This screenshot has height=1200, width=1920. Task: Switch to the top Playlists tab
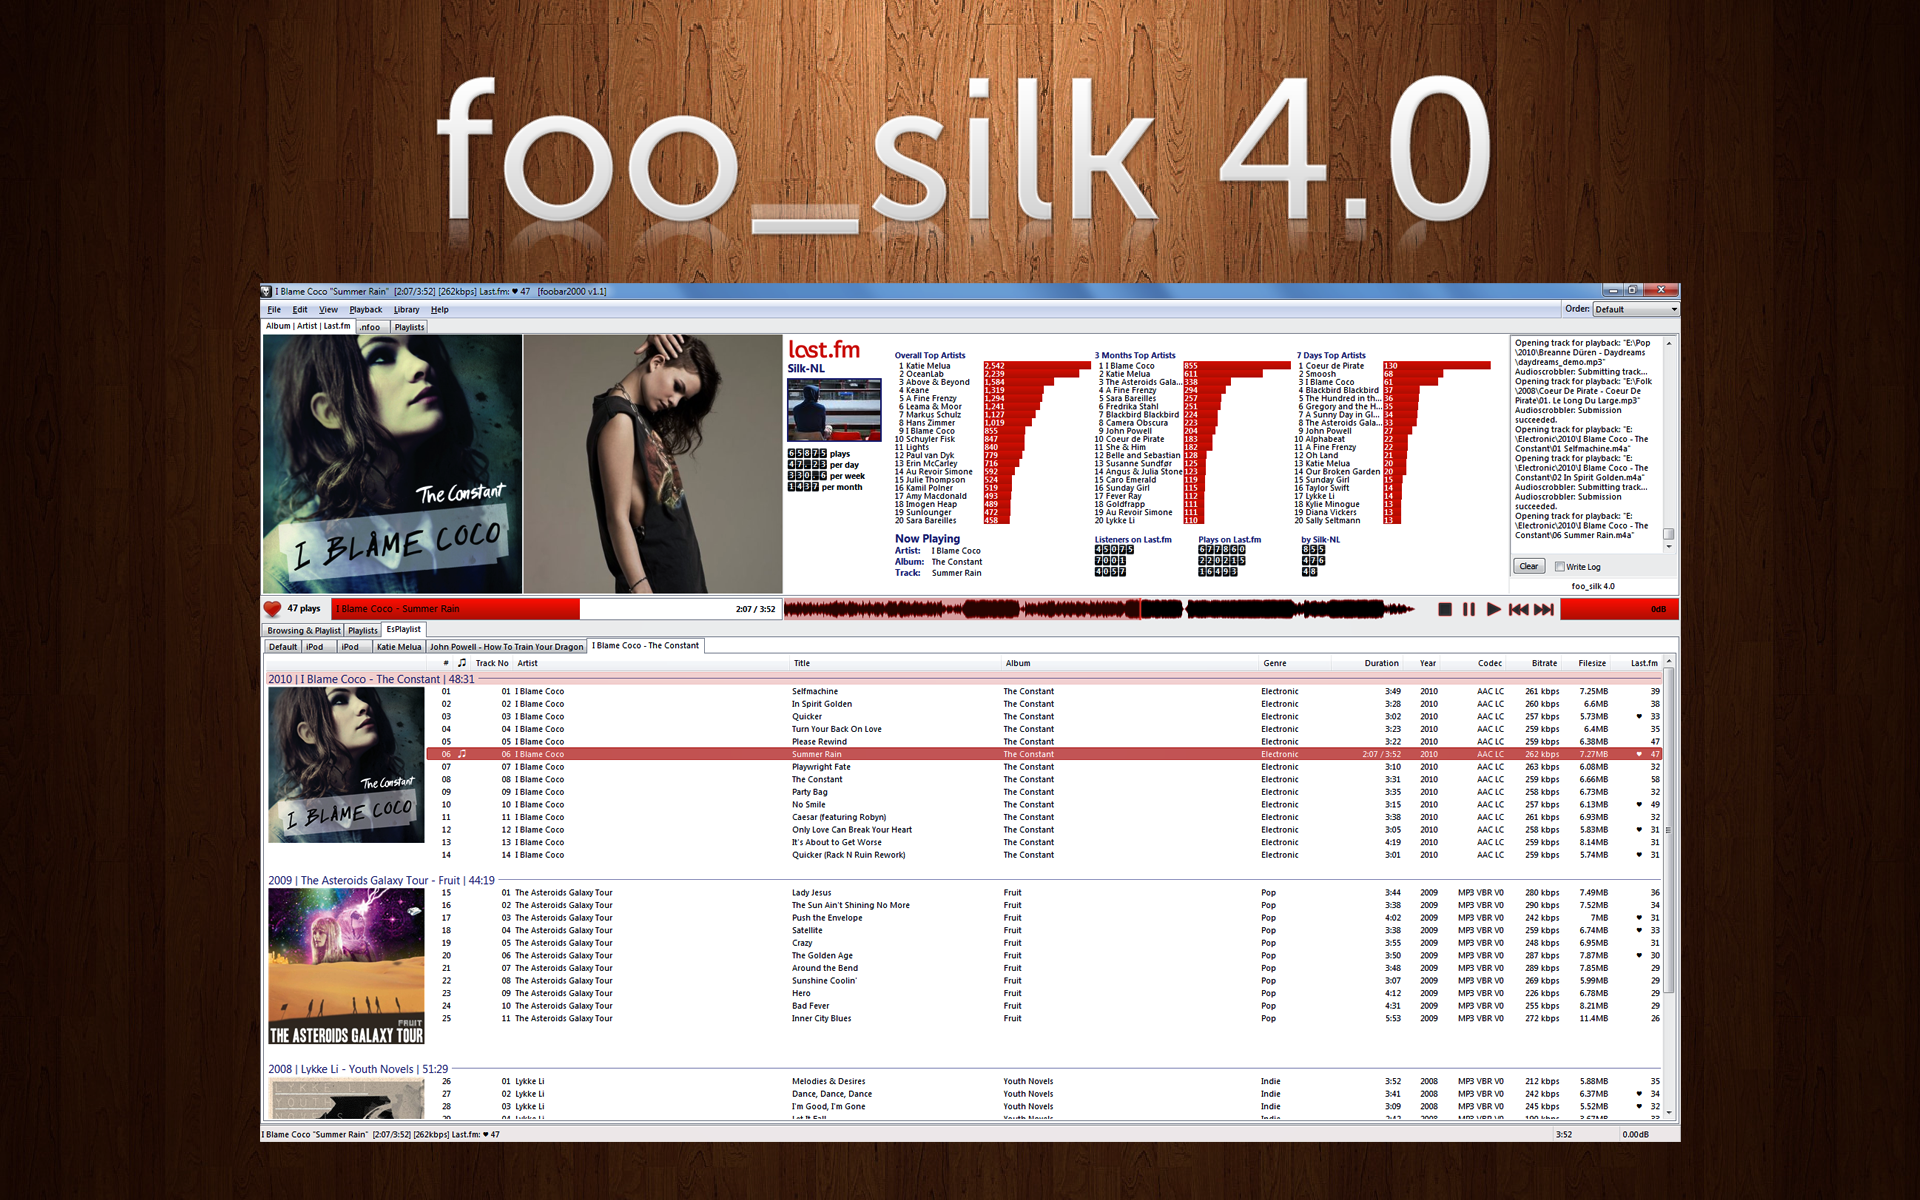coord(409,327)
